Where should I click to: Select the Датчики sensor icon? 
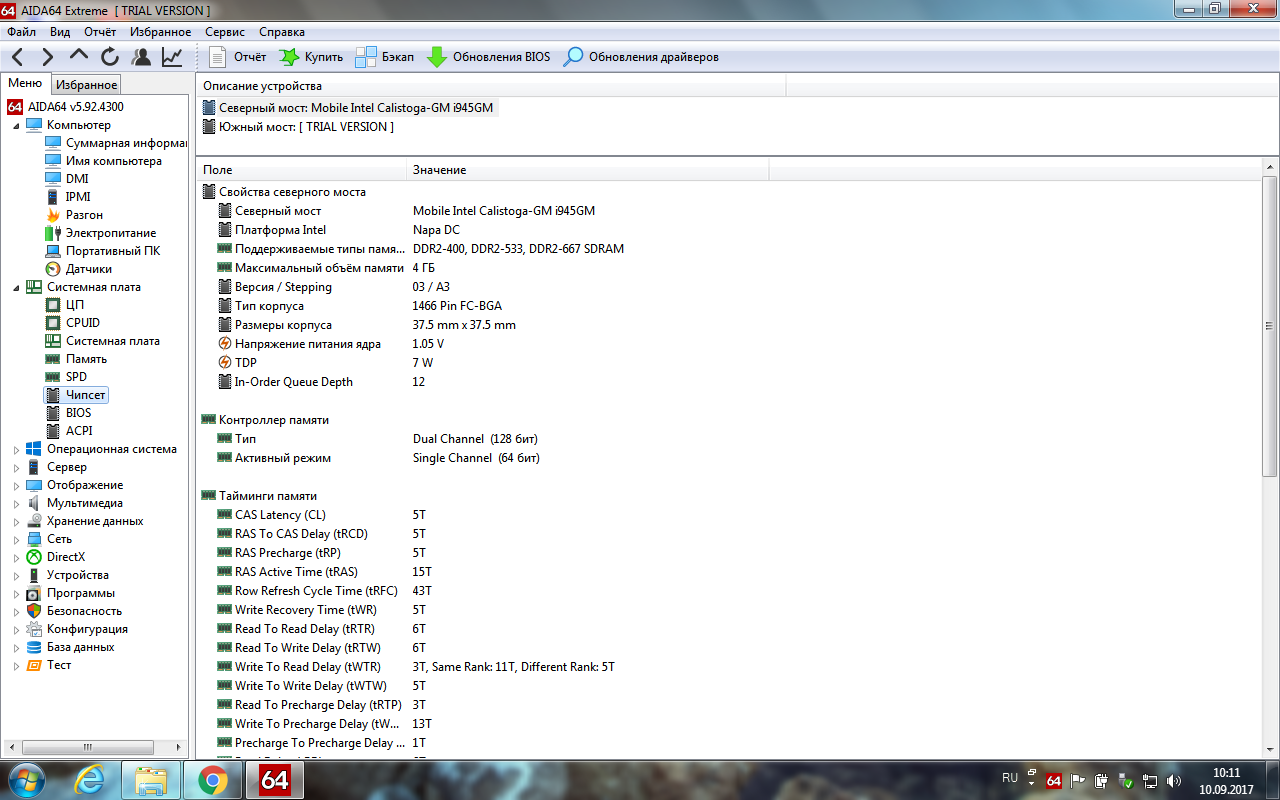[x=53, y=269]
